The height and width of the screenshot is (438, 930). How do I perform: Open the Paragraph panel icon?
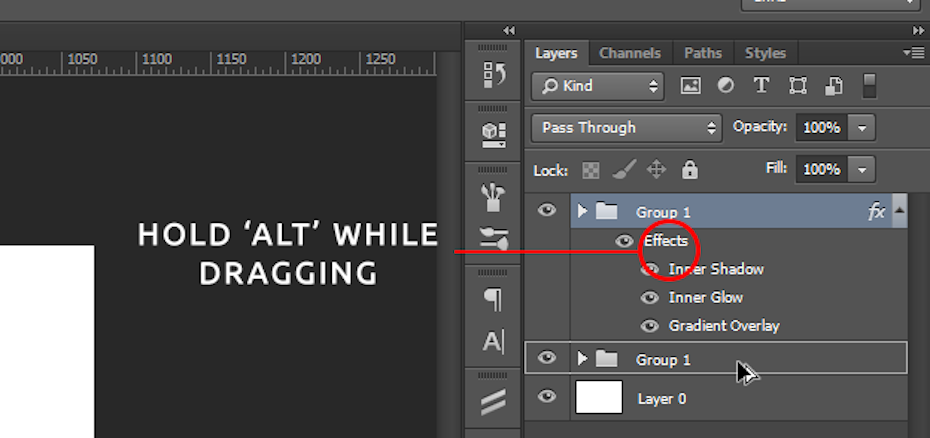pos(493,299)
